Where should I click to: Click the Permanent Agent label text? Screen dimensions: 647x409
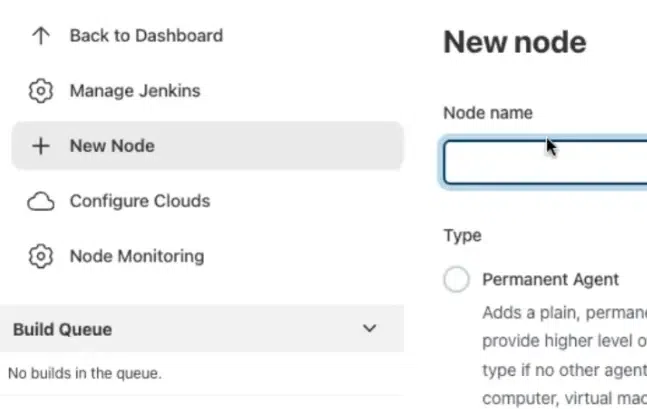[x=550, y=279]
